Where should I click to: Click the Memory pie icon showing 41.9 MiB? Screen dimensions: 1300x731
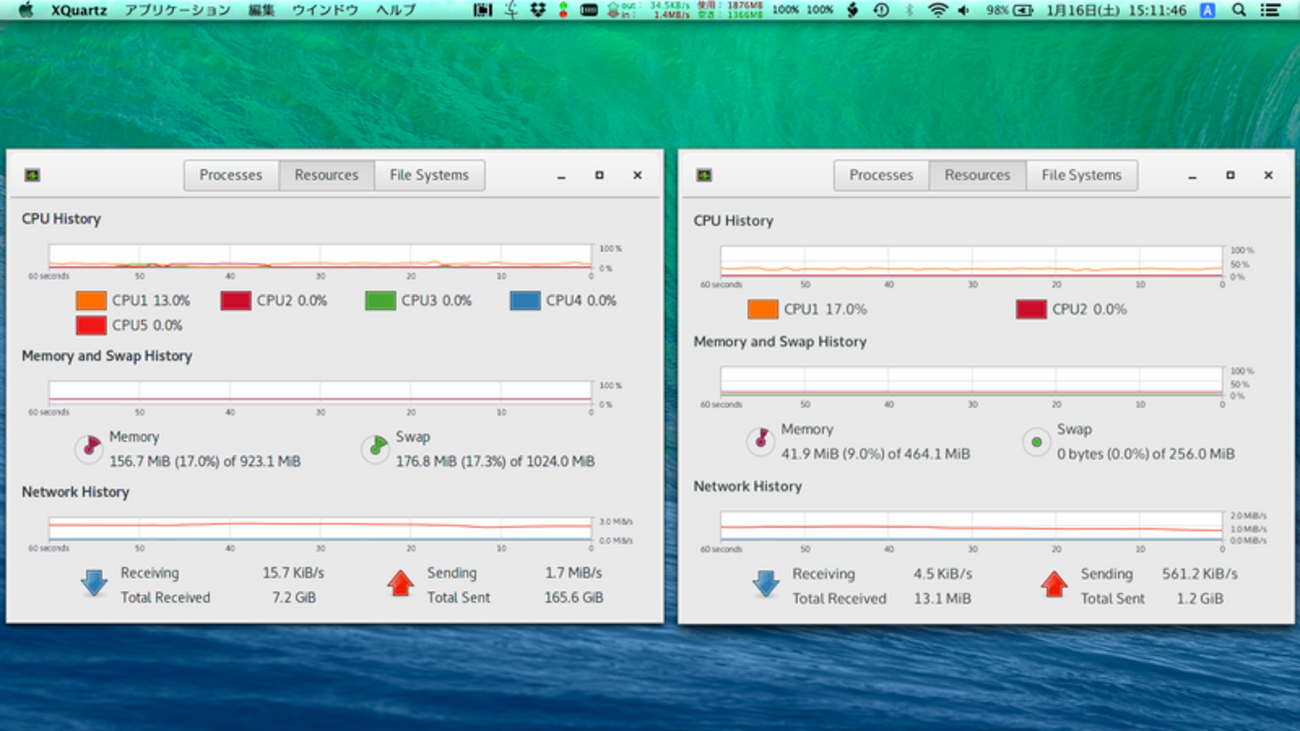(x=761, y=441)
